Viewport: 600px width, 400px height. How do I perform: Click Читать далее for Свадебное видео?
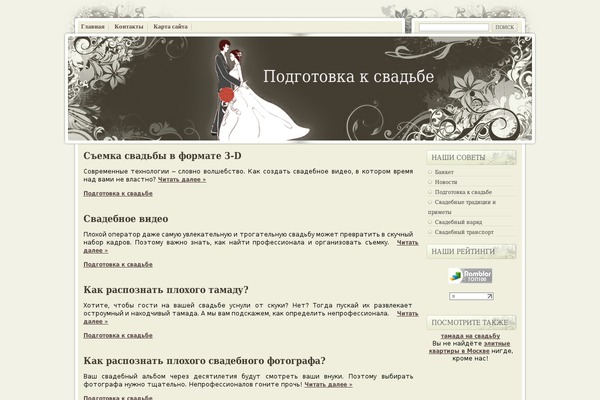408,242
